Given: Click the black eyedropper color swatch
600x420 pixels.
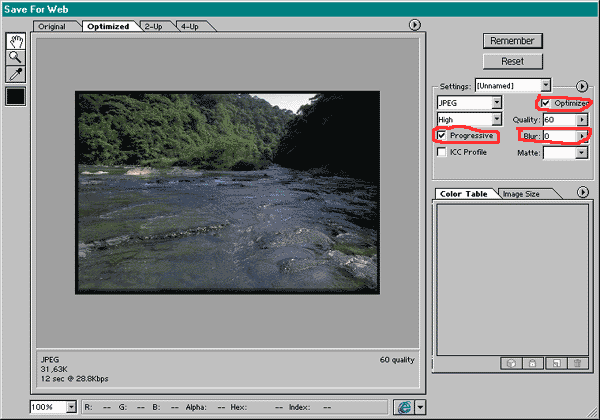Looking at the screenshot, I should (x=16, y=96).
